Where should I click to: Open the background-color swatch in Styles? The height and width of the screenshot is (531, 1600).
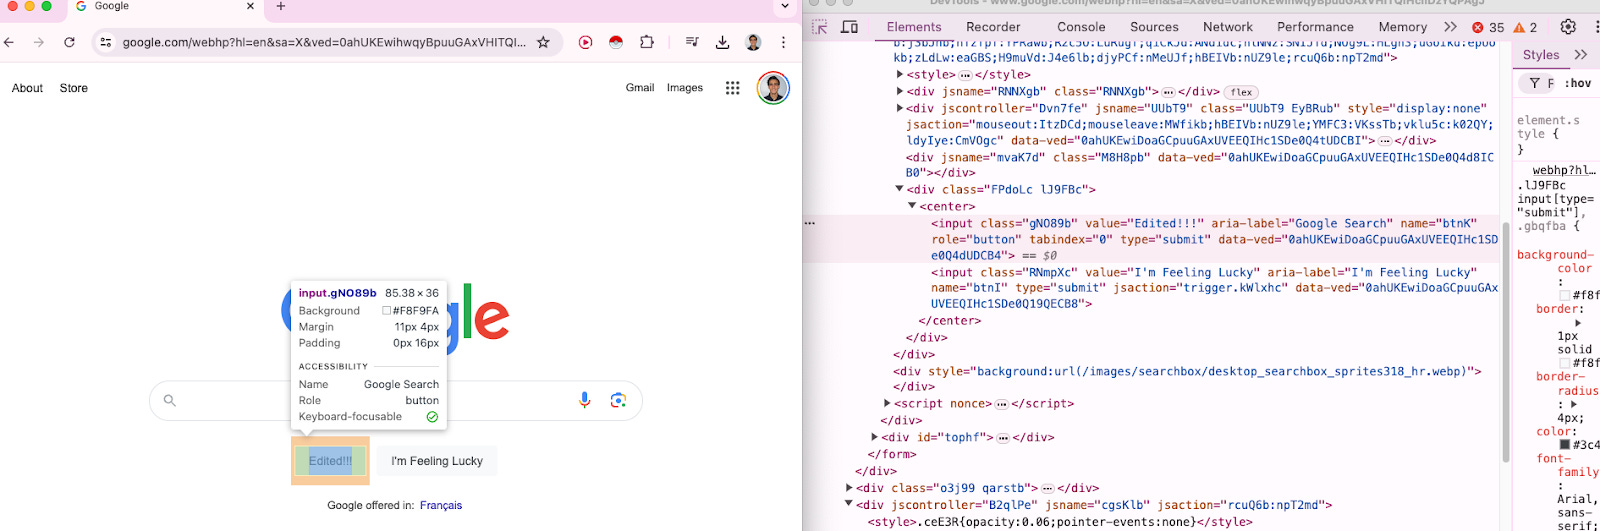[x=1566, y=295]
